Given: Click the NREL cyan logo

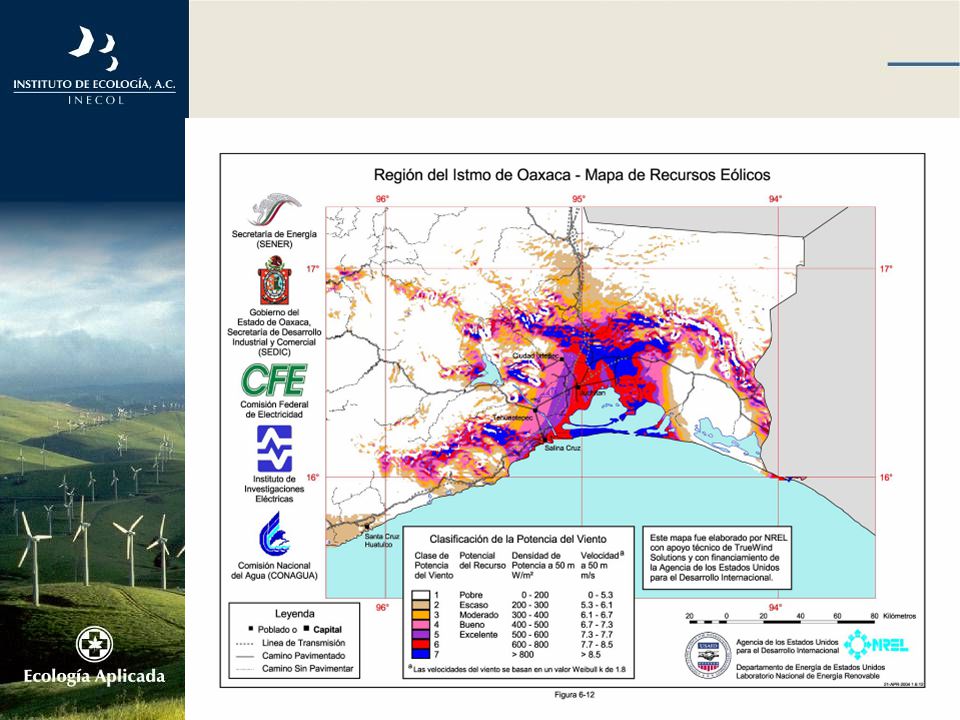Looking at the screenshot, I should (x=876, y=644).
